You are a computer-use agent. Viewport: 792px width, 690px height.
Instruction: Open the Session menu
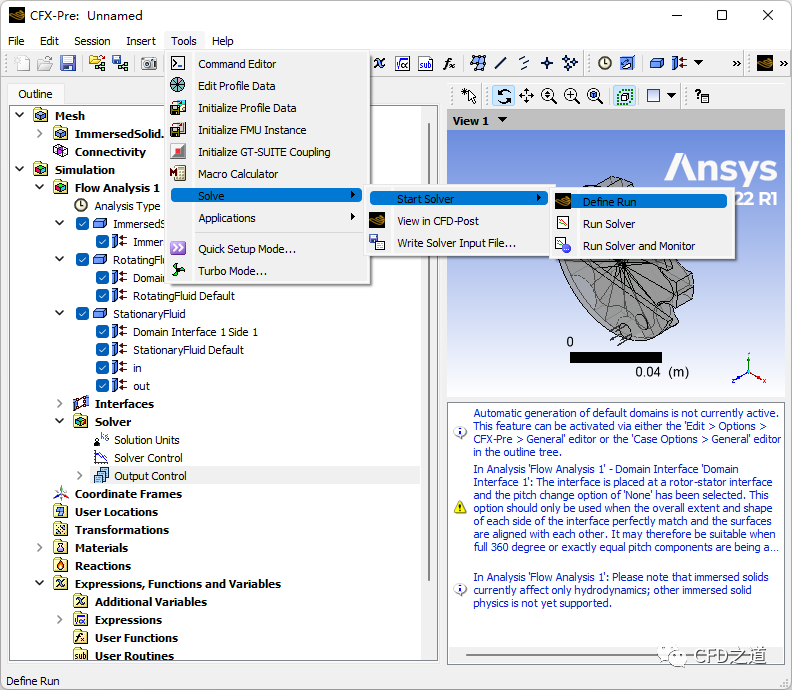click(x=92, y=41)
